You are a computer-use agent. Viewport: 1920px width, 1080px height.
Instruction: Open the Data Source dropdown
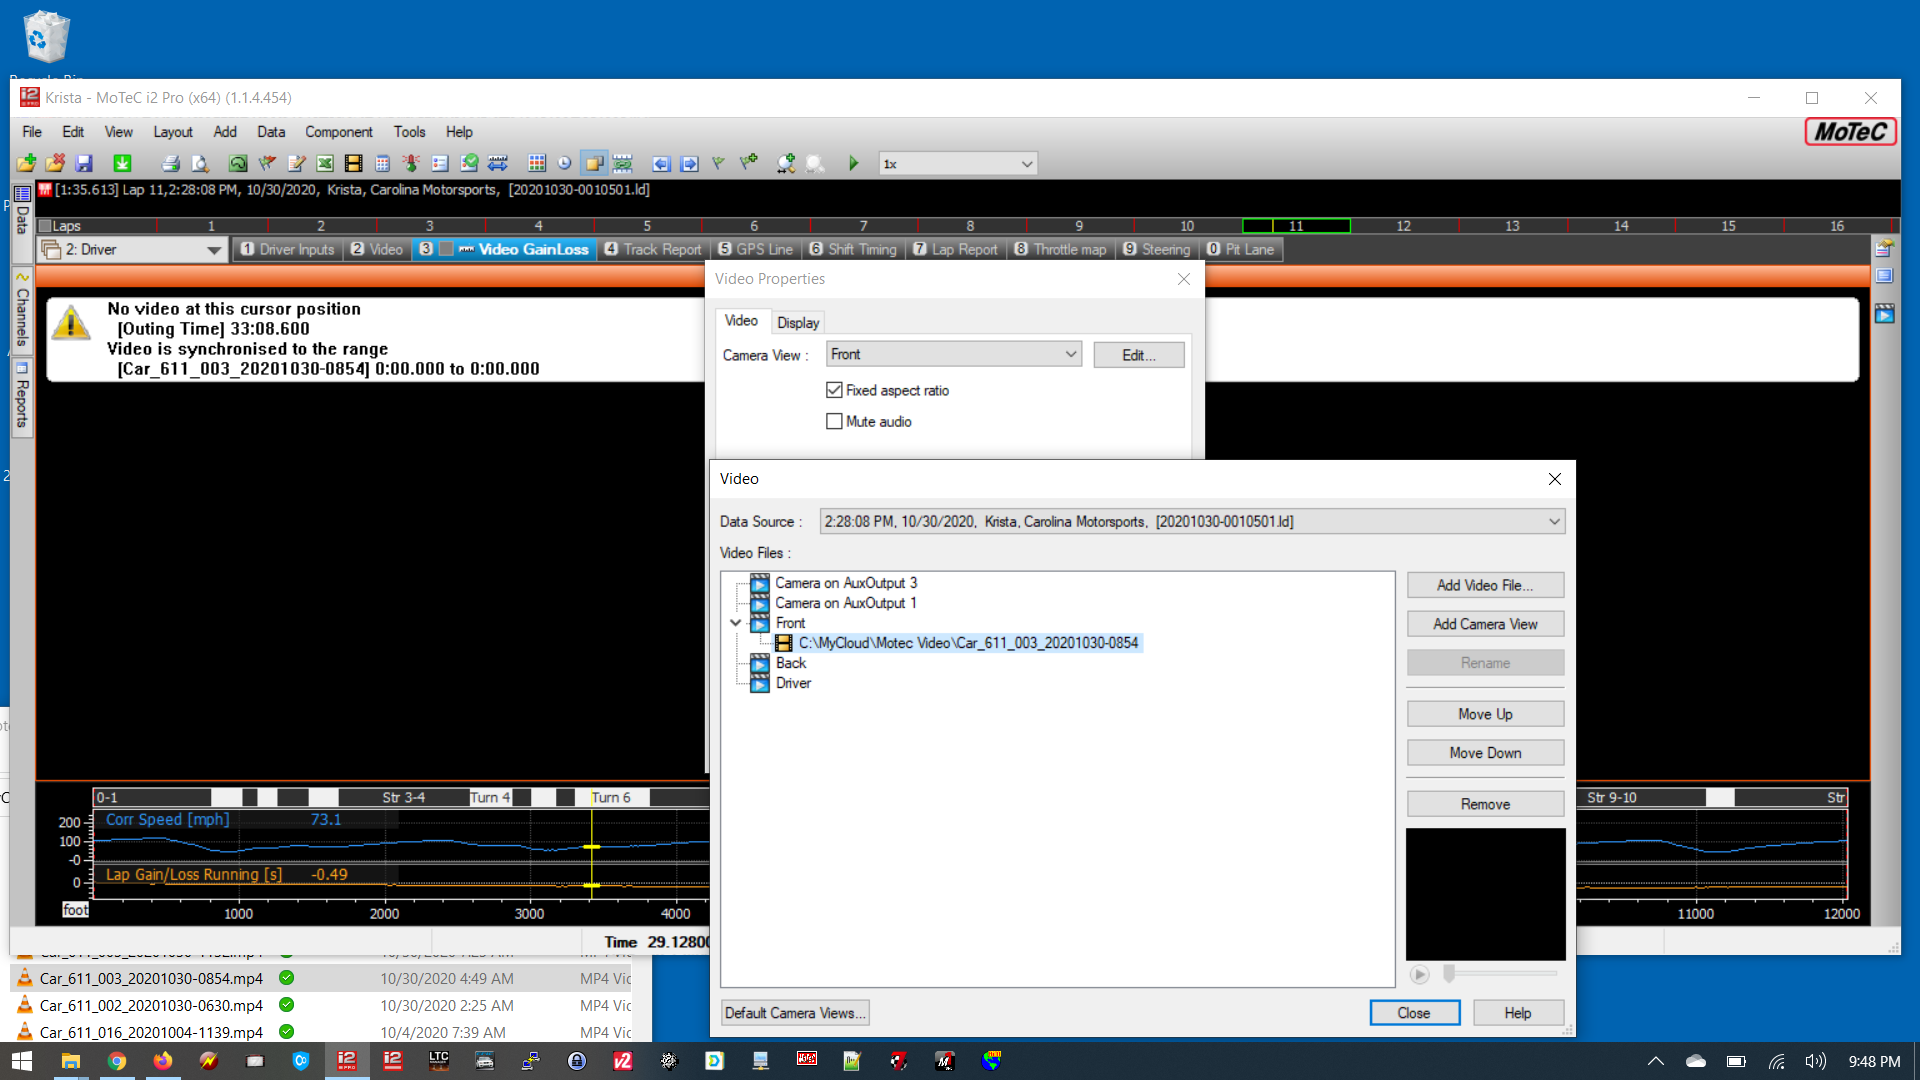(1192, 521)
